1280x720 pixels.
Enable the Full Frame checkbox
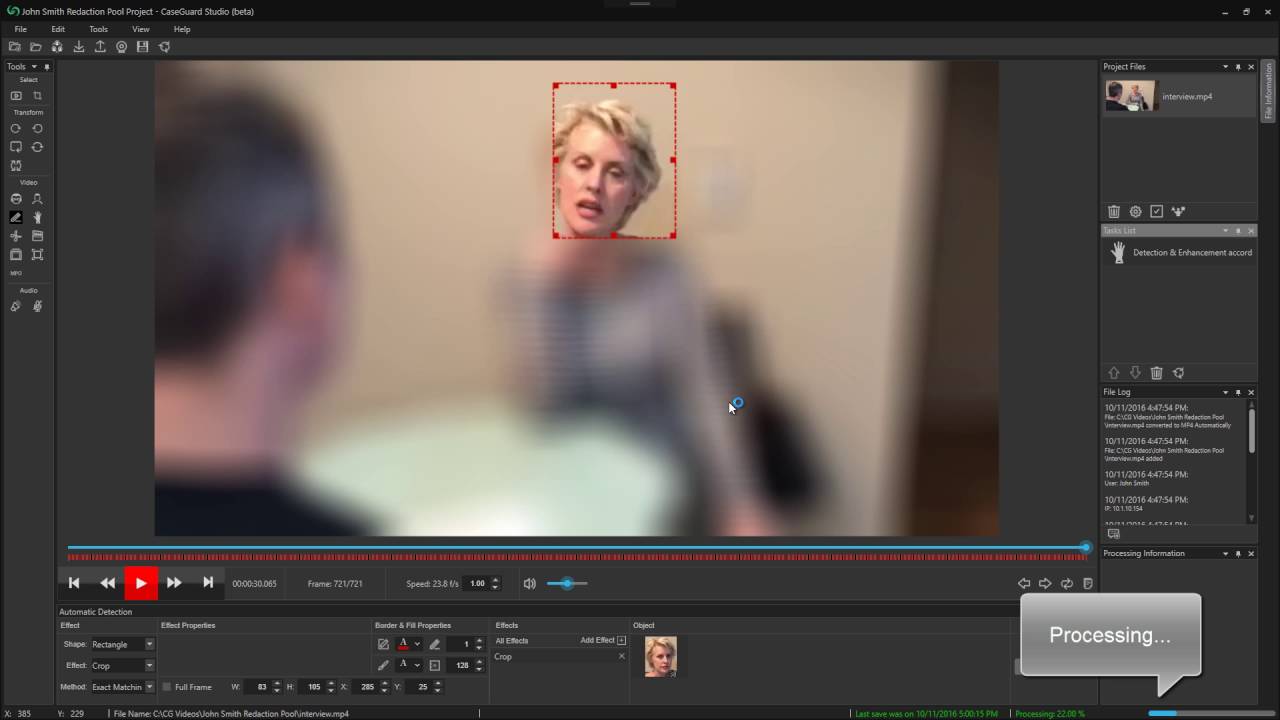click(167, 687)
